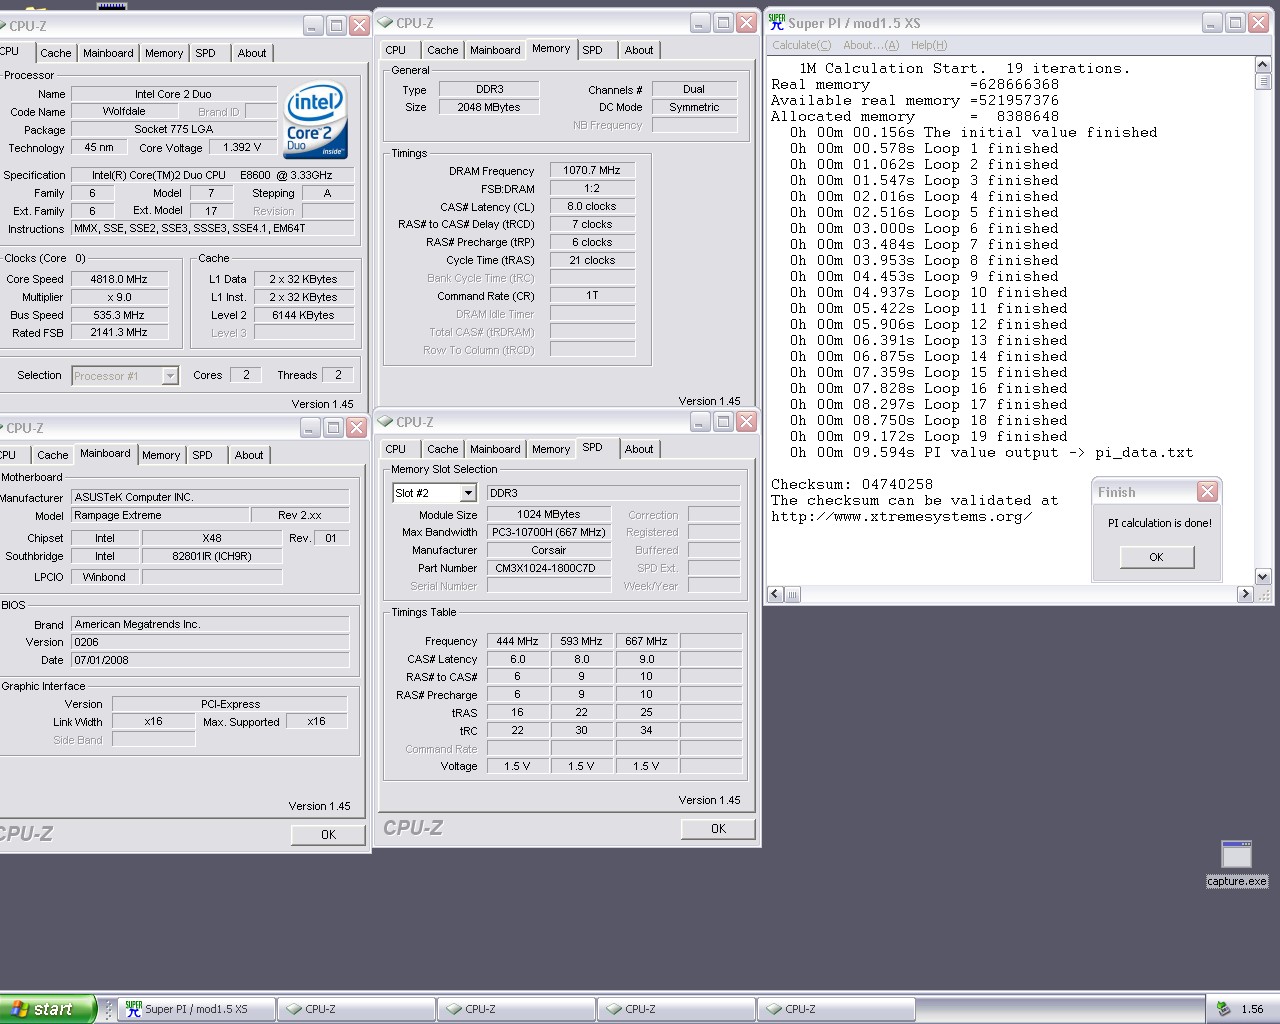Open the About menu in Super PI
Screen dimensions: 1280x1024
[x=871, y=45]
